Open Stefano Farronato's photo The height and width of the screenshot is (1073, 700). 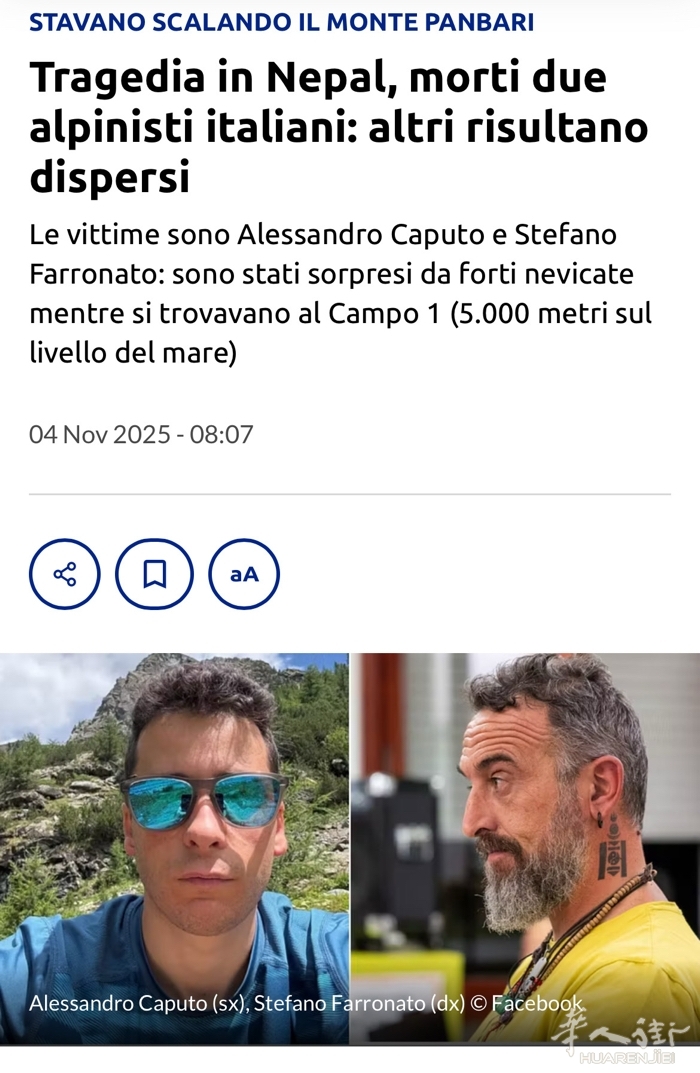[x=526, y=848]
